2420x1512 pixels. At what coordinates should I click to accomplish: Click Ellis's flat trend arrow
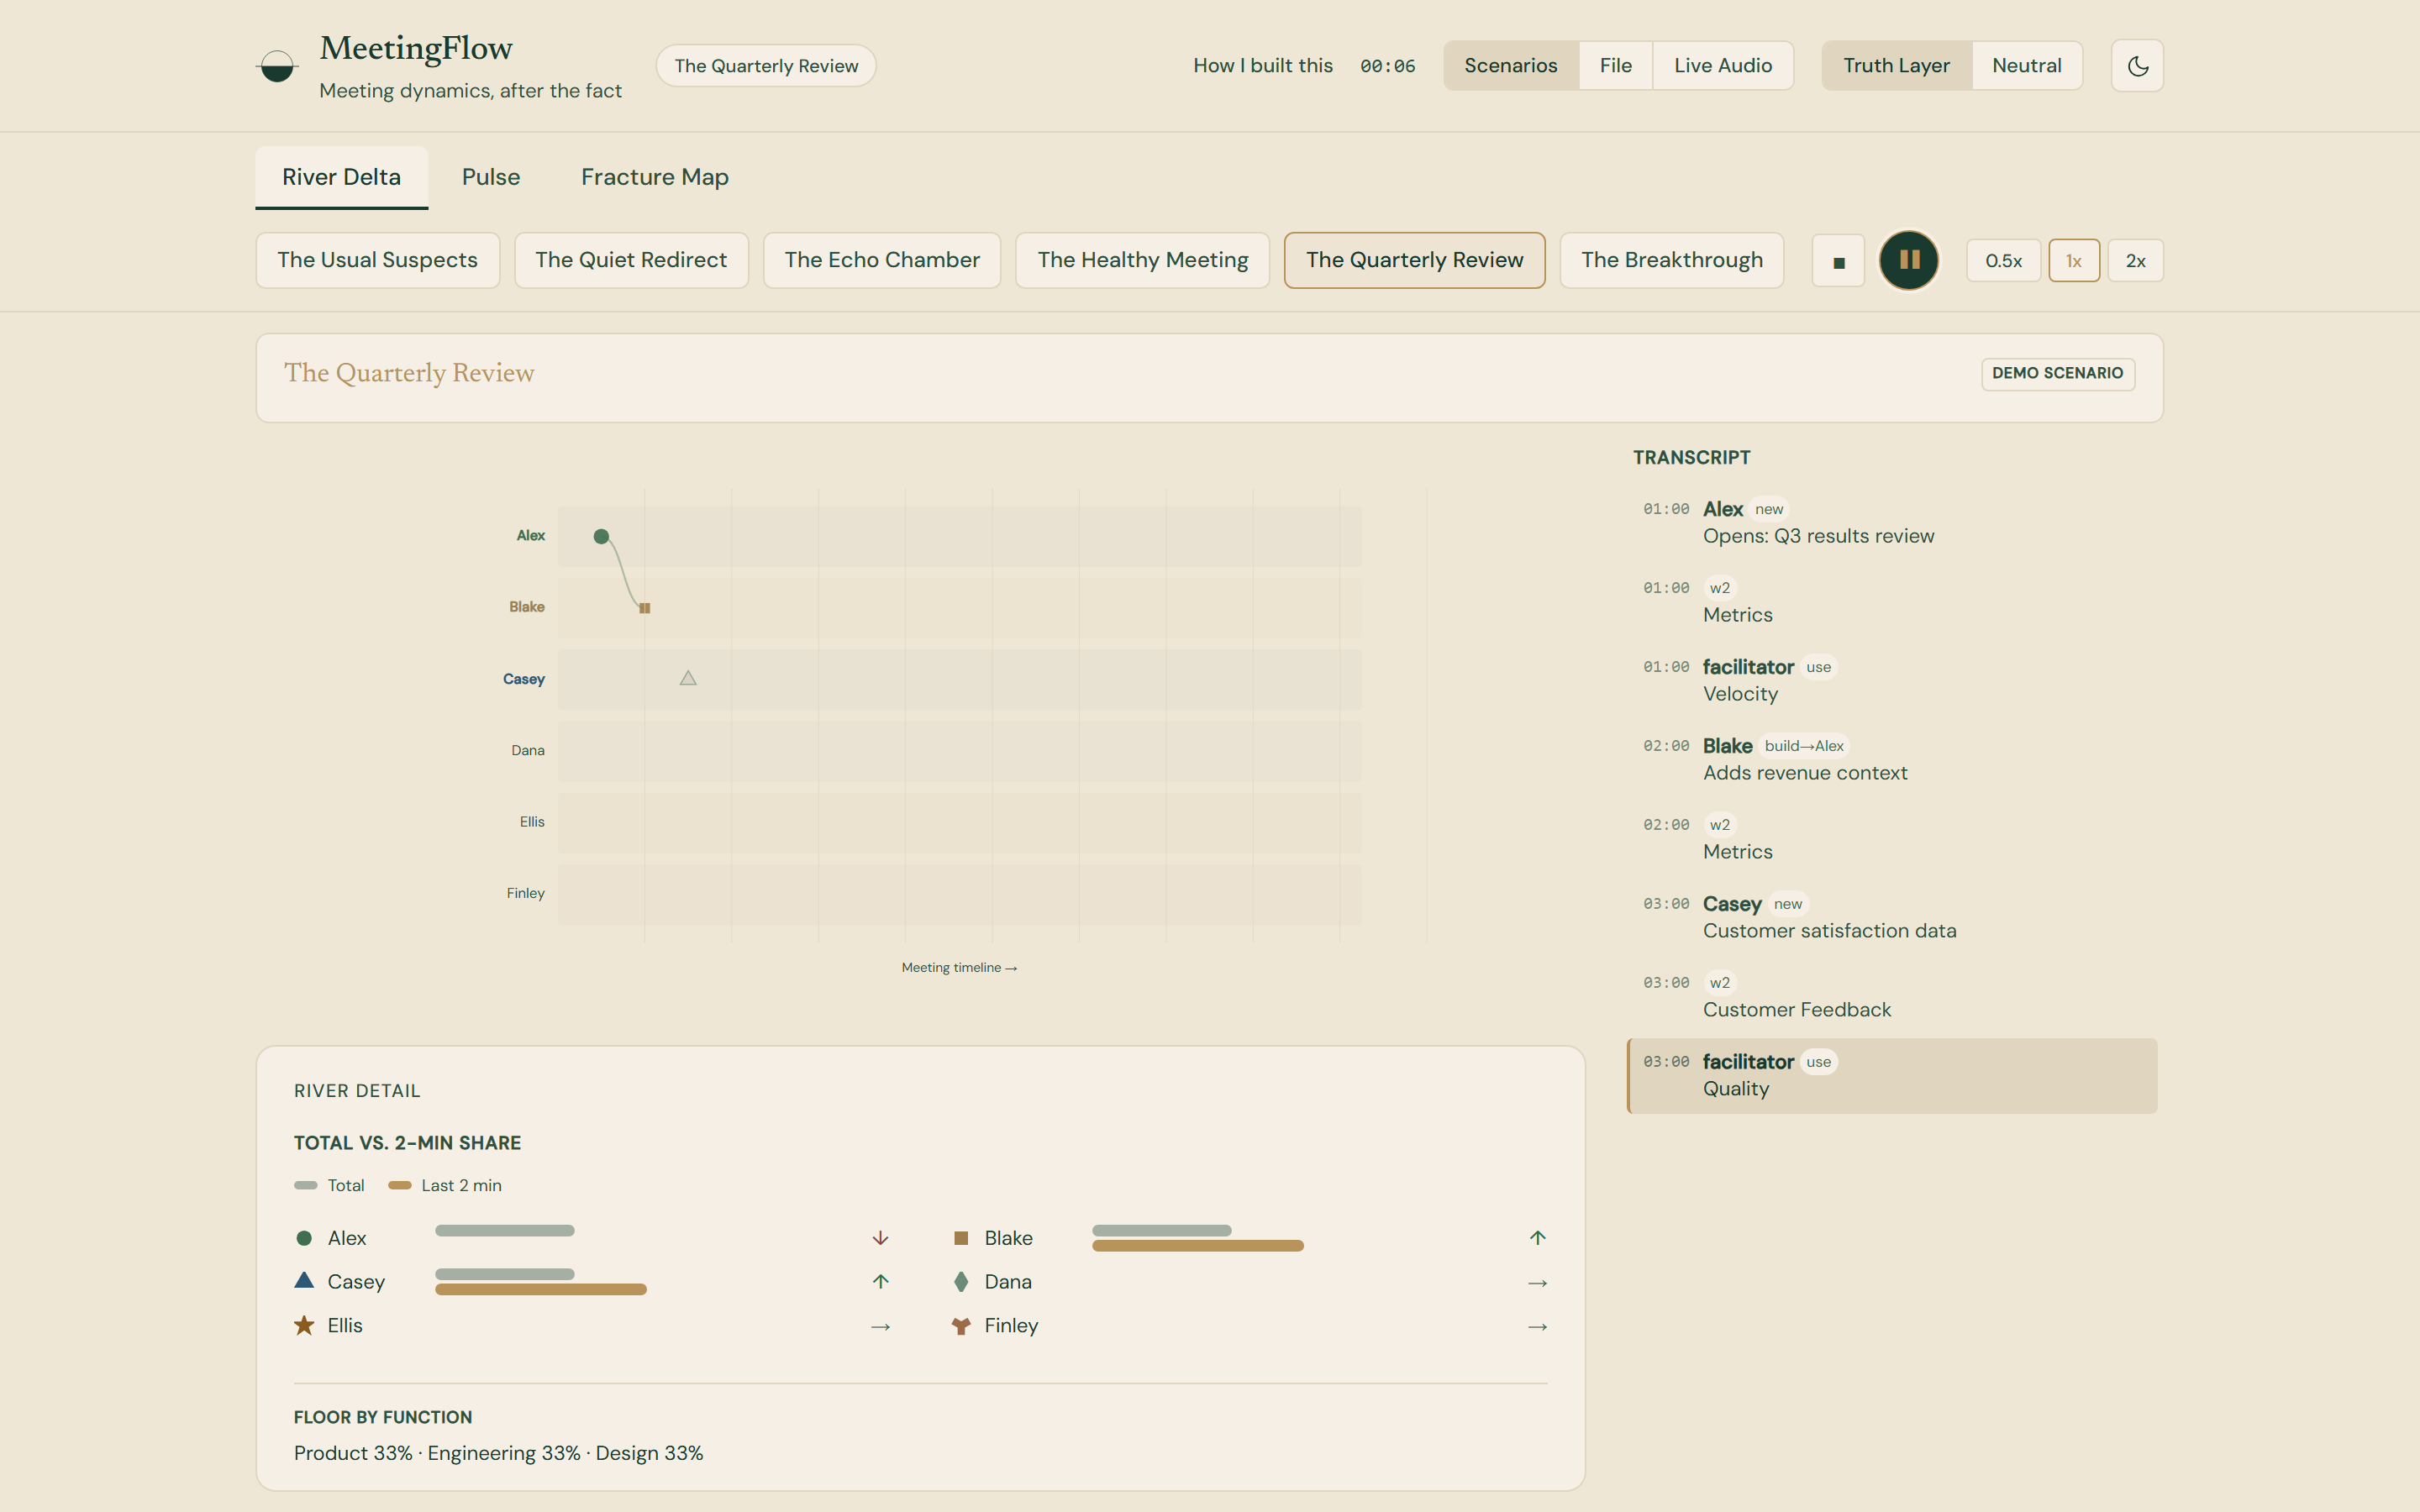pyautogui.click(x=880, y=1327)
